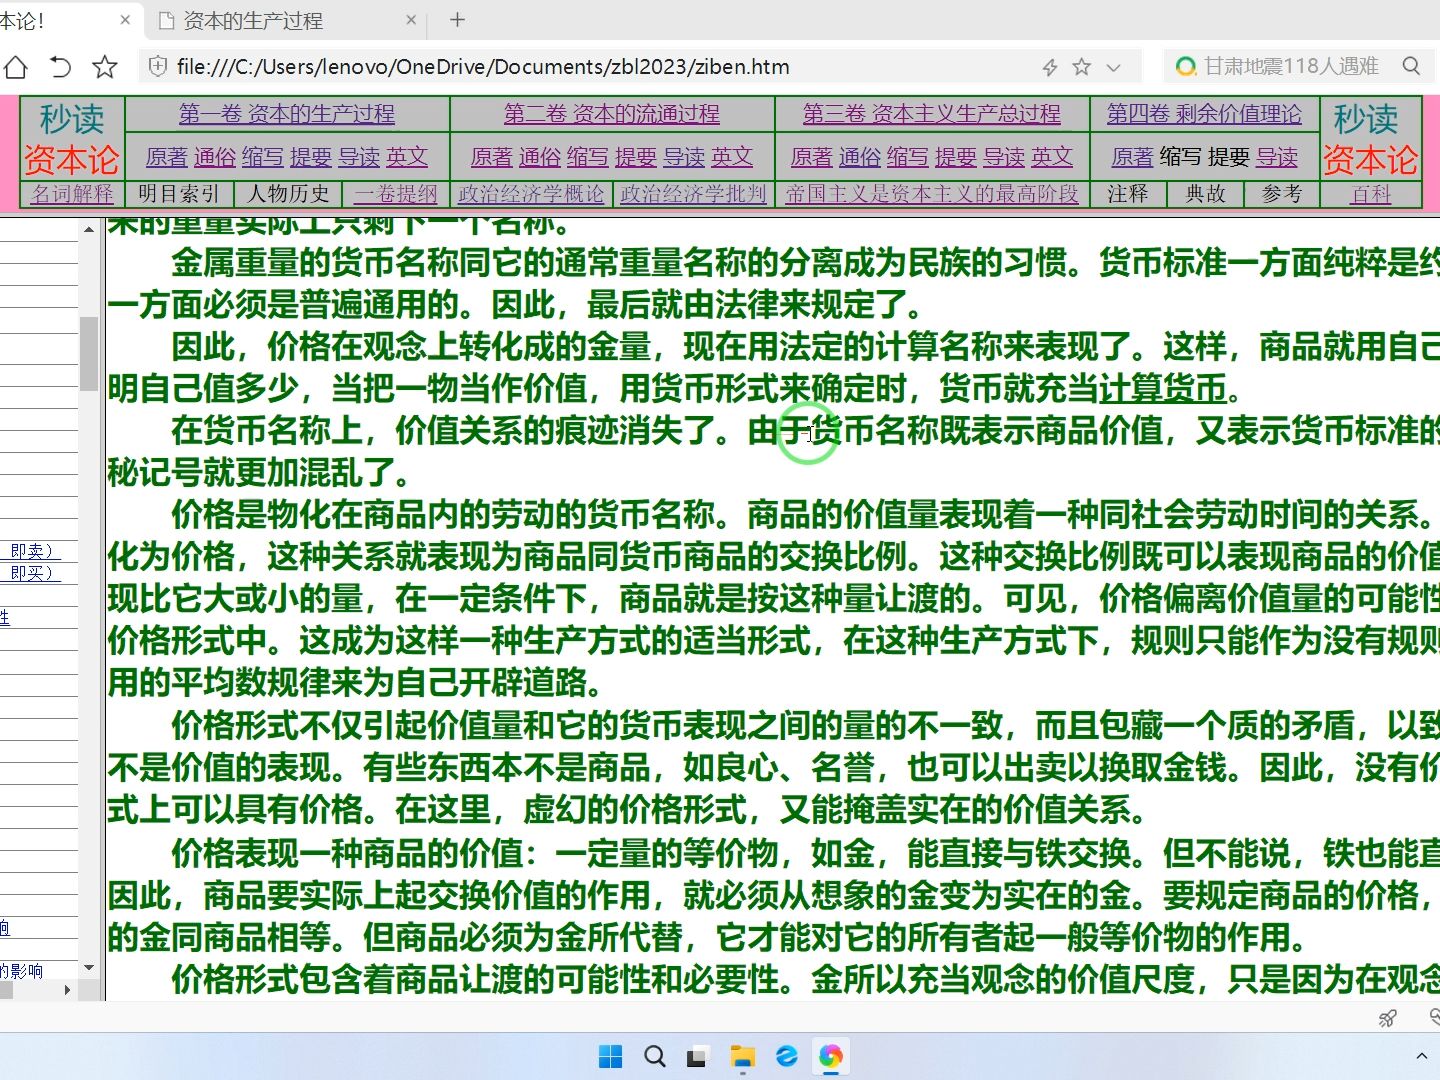The width and height of the screenshot is (1440, 1080).
Task: Click the sidebar scrollbar down arrow
Action: 89,967
